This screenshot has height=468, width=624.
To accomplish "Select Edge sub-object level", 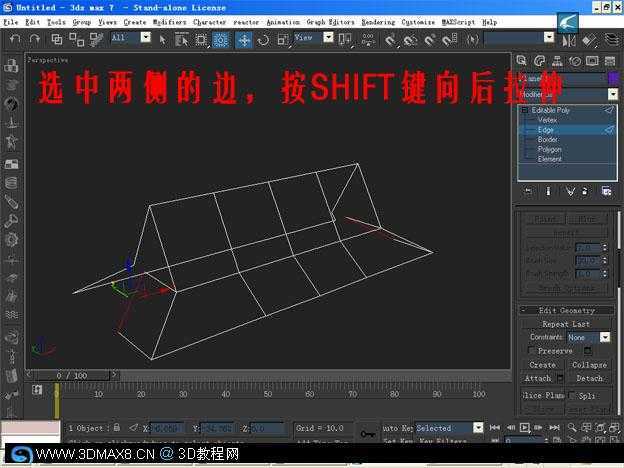I will pos(546,130).
